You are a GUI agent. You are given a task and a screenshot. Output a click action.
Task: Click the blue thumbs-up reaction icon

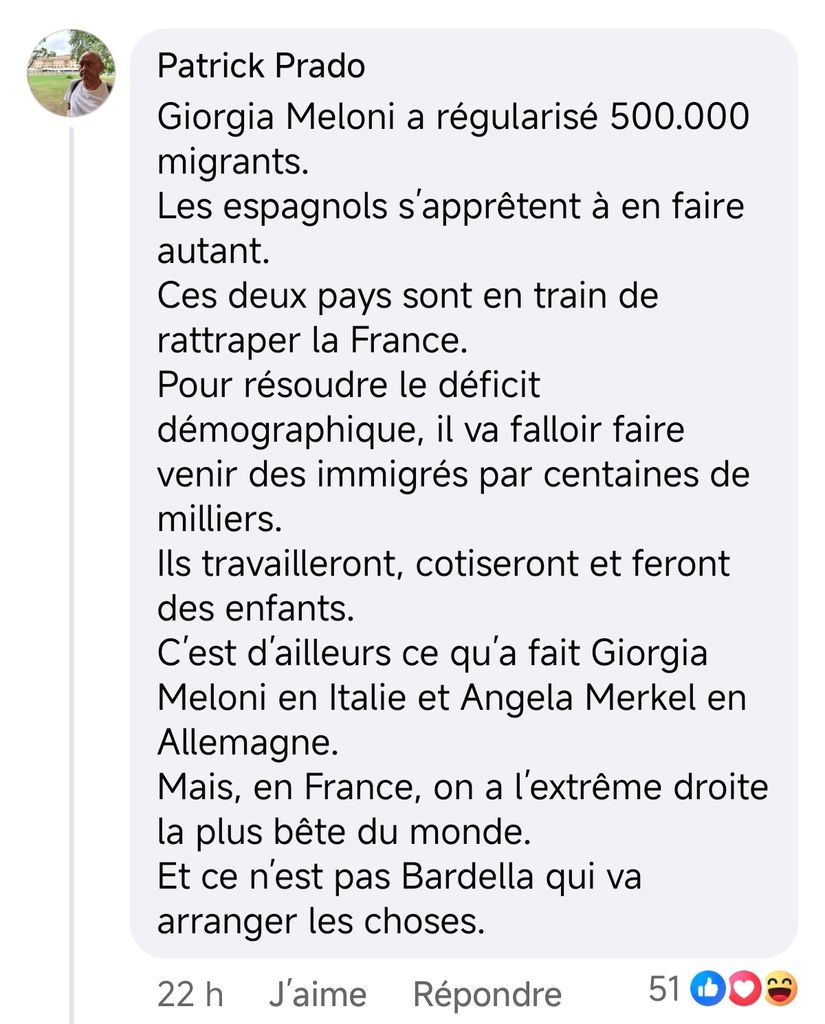coord(708,989)
